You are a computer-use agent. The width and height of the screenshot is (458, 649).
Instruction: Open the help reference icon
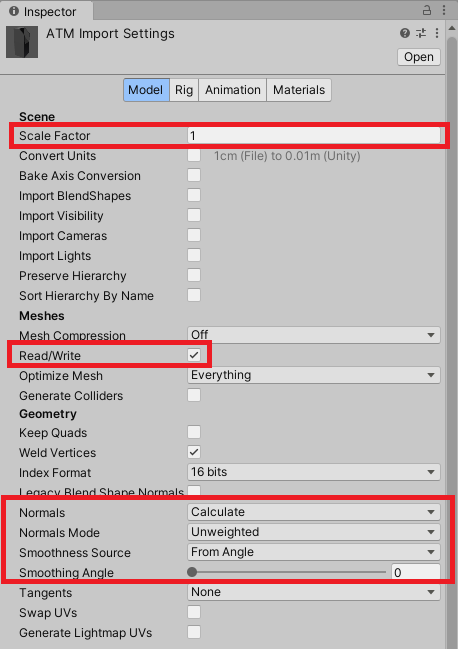[x=405, y=33]
